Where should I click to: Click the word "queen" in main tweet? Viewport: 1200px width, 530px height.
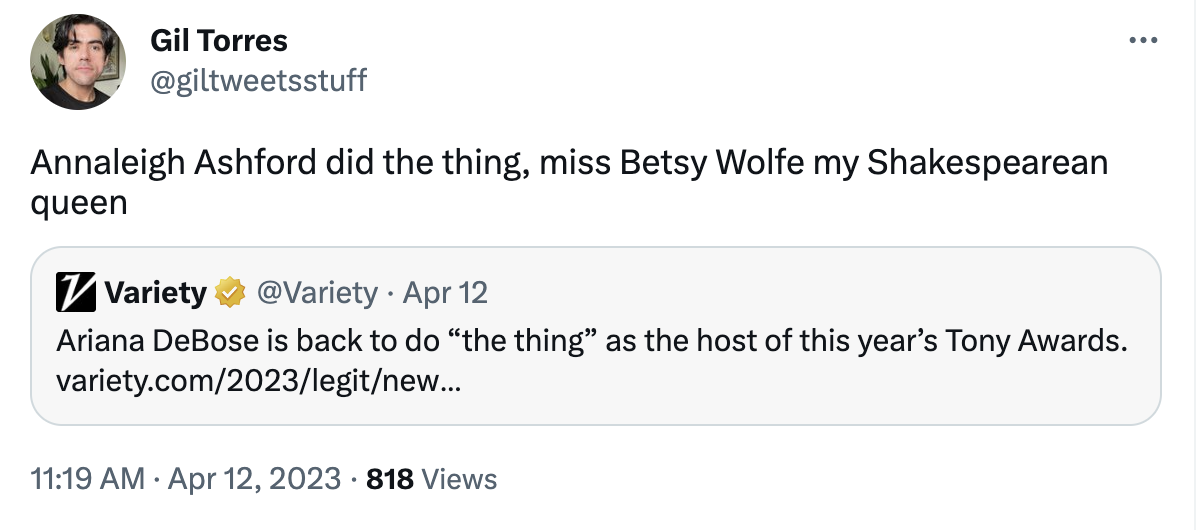pos(79,201)
